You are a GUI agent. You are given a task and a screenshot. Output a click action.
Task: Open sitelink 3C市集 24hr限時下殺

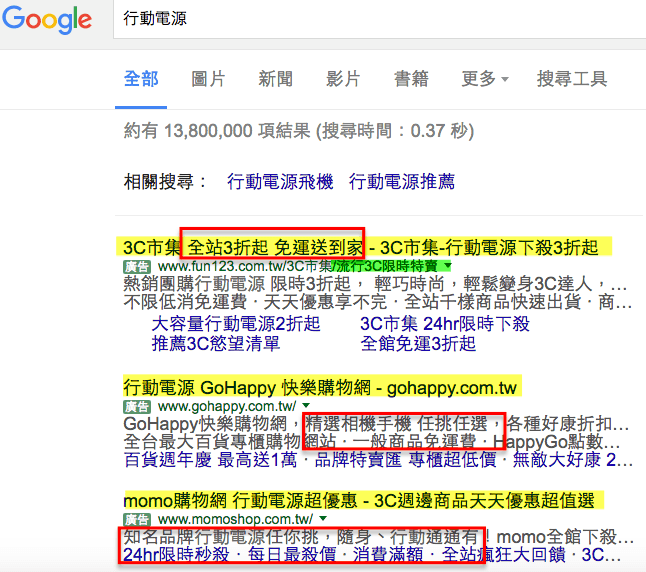point(445,324)
